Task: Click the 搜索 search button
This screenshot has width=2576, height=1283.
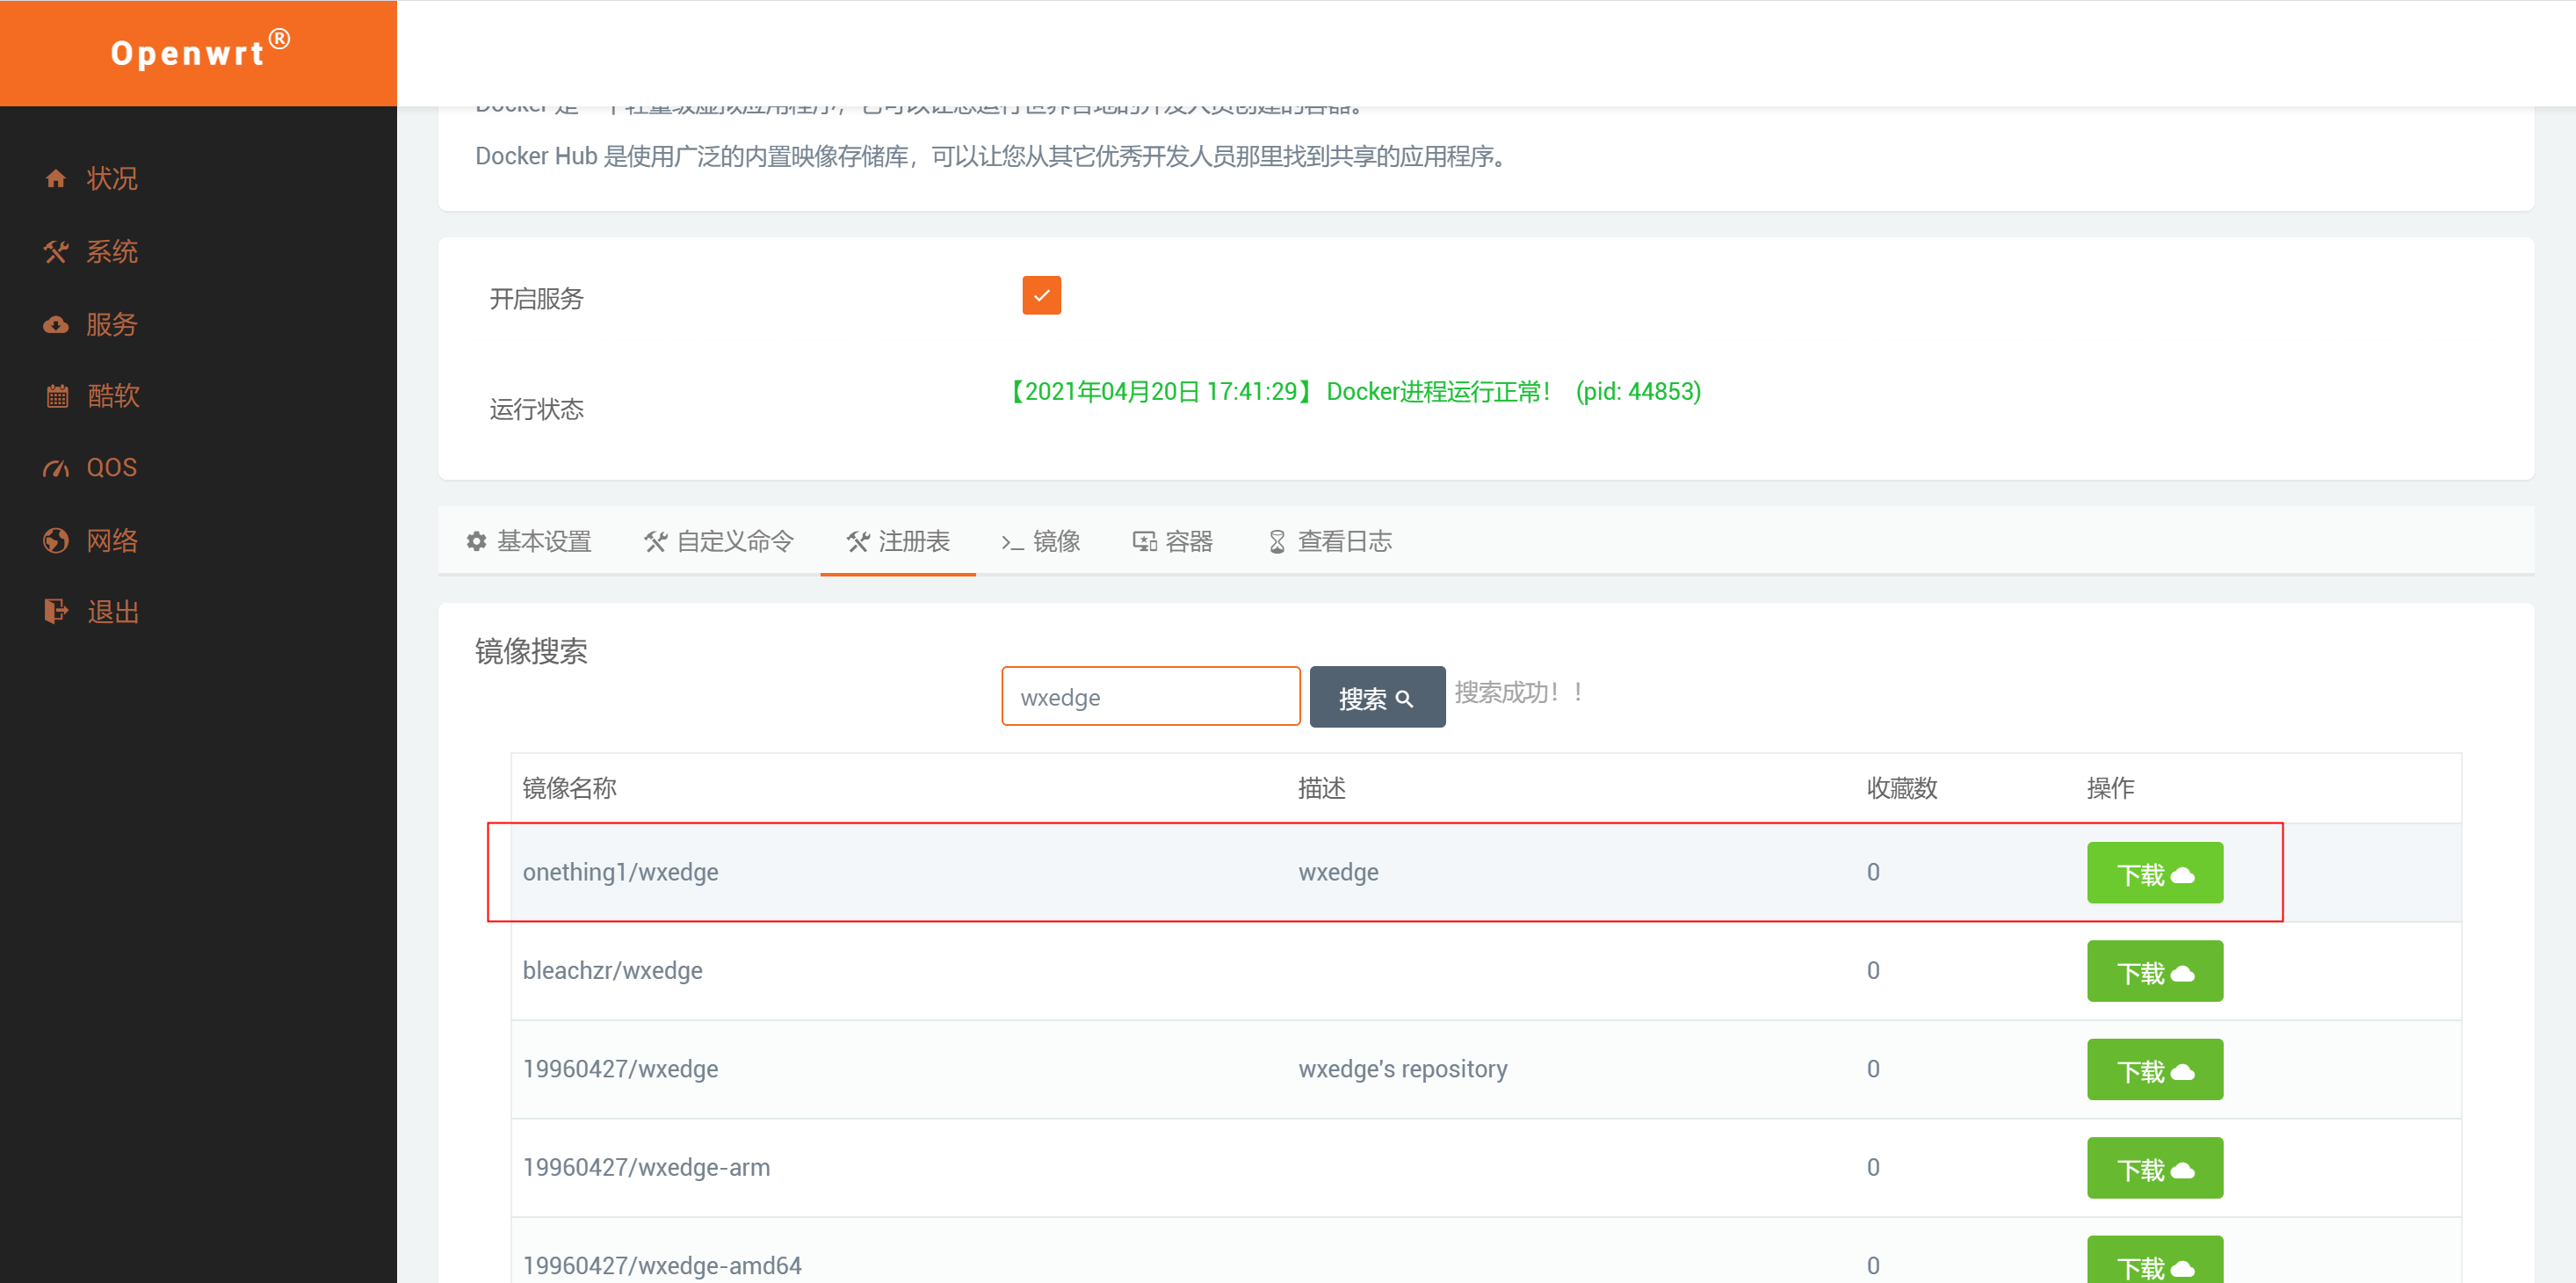Action: click(1377, 698)
